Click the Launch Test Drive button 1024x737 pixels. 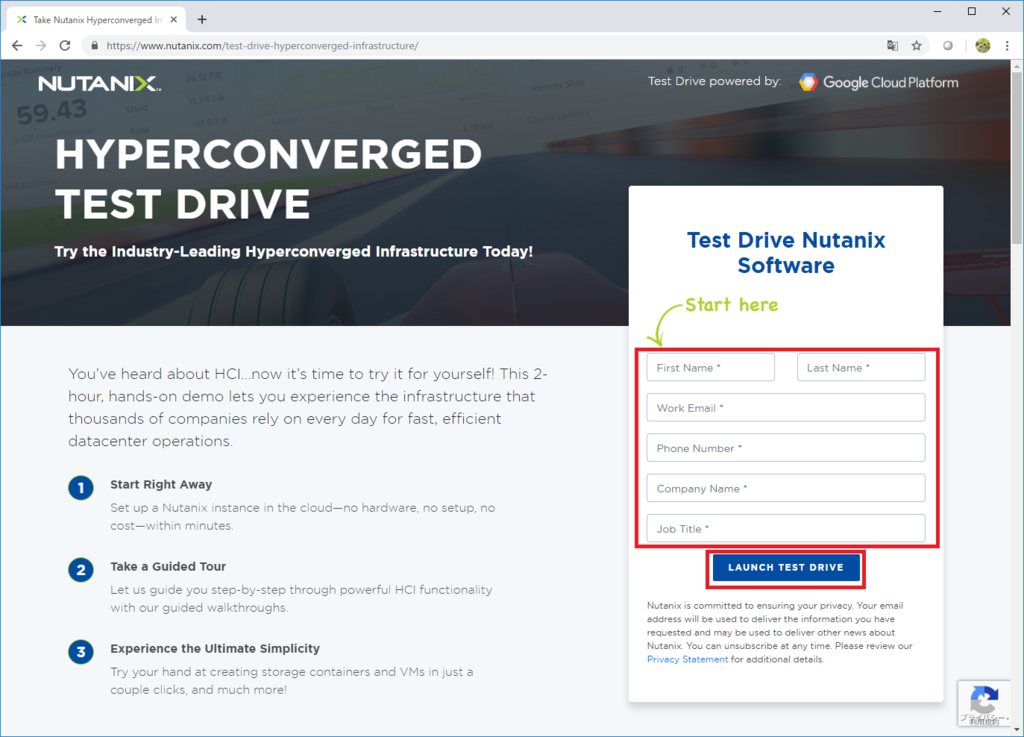coord(786,567)
